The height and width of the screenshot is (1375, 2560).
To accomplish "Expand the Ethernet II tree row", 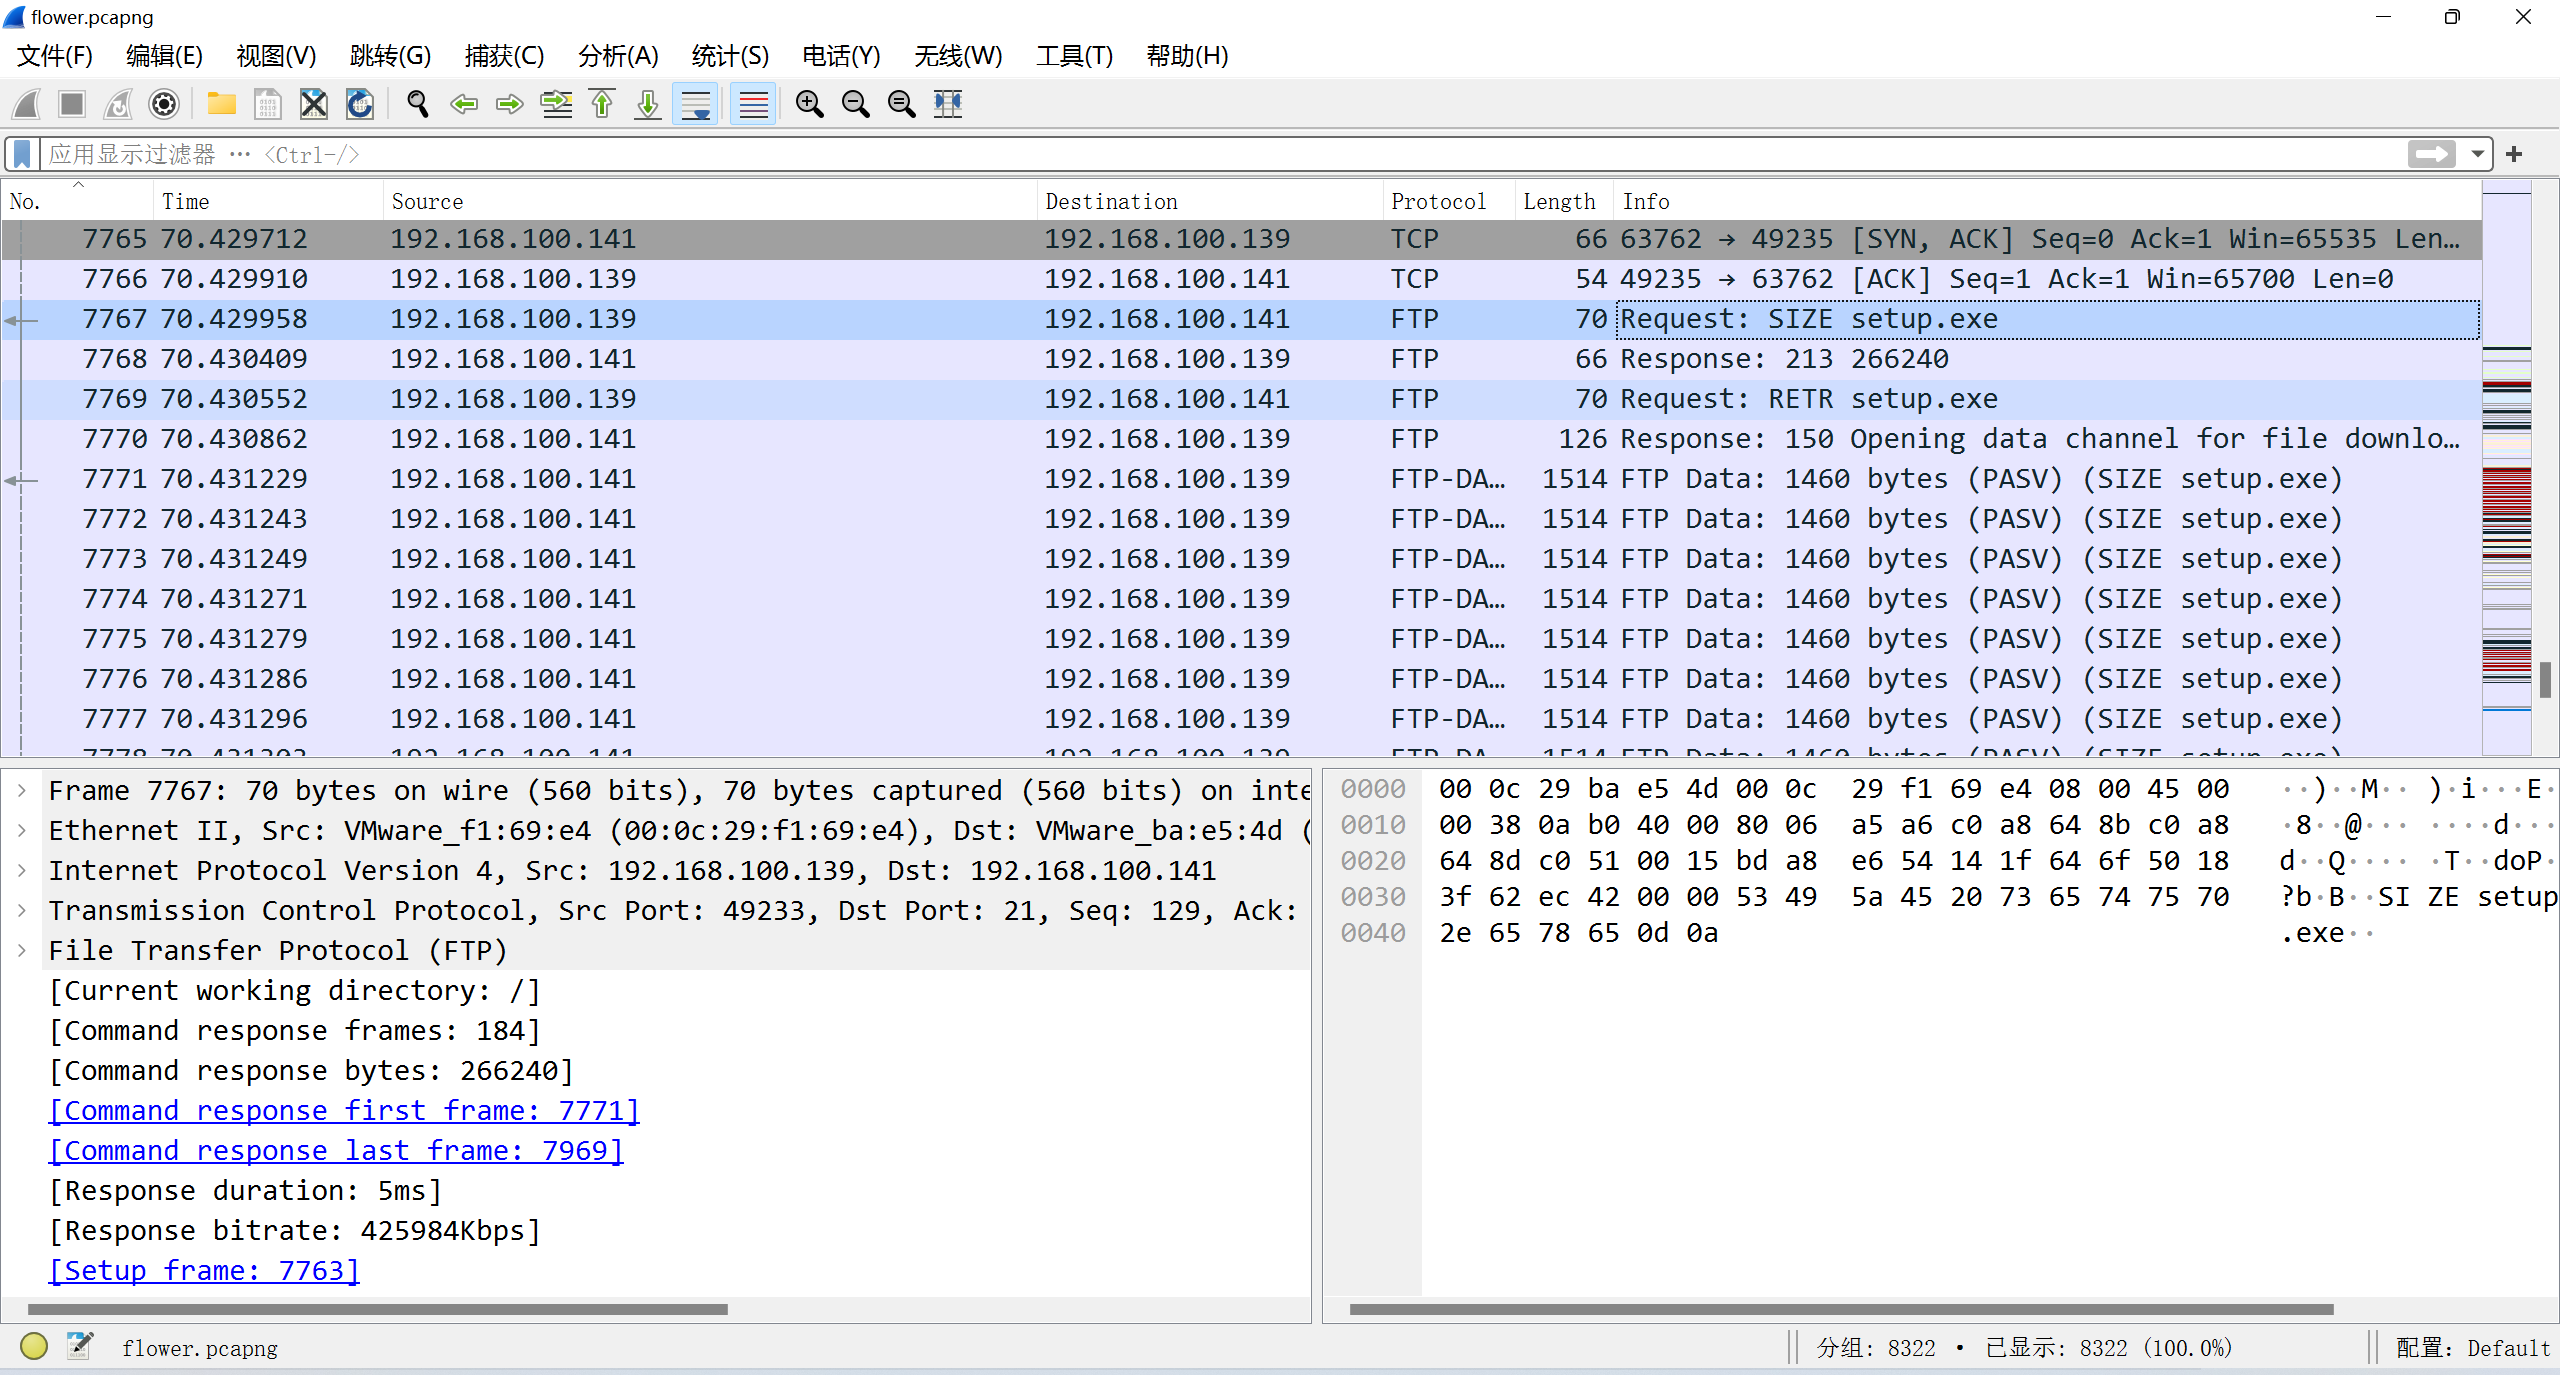I will 22,830.
